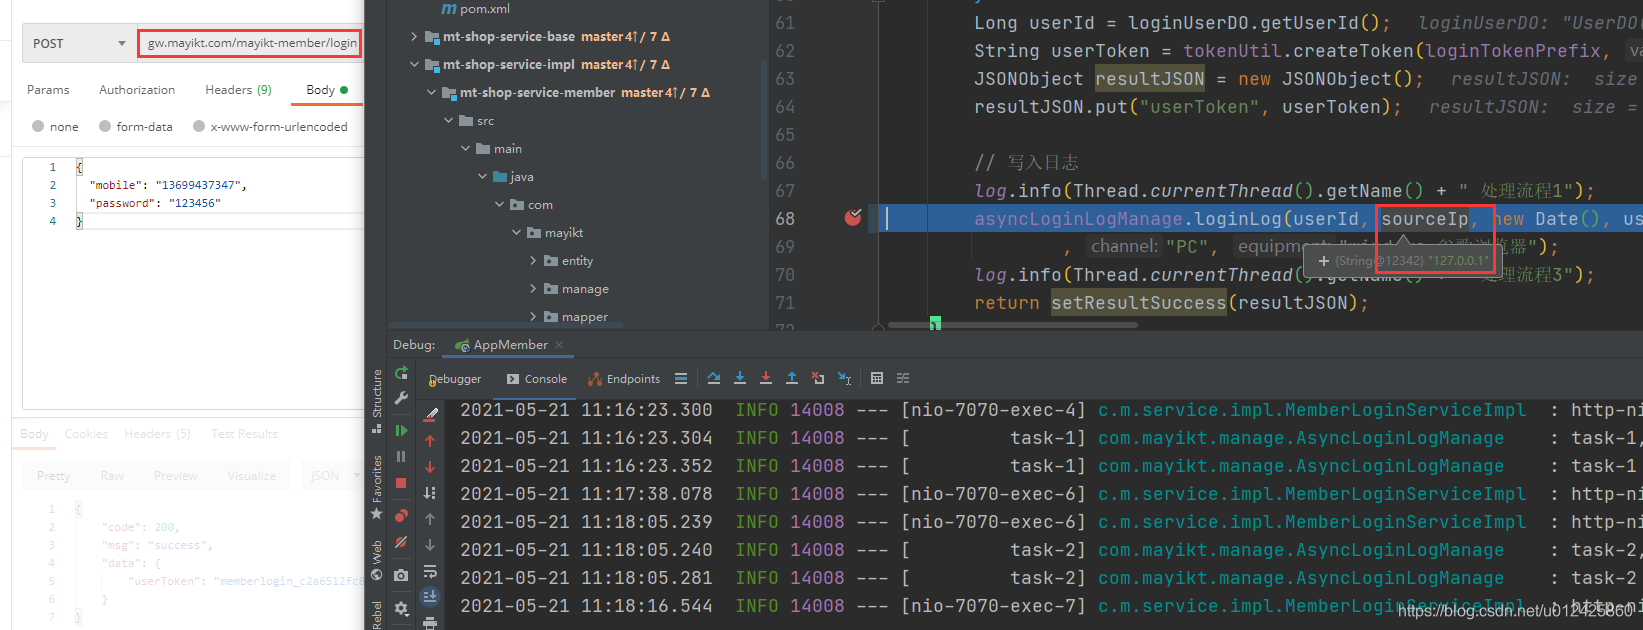Click the Rerun AppMember debug icon

(401, 373)
